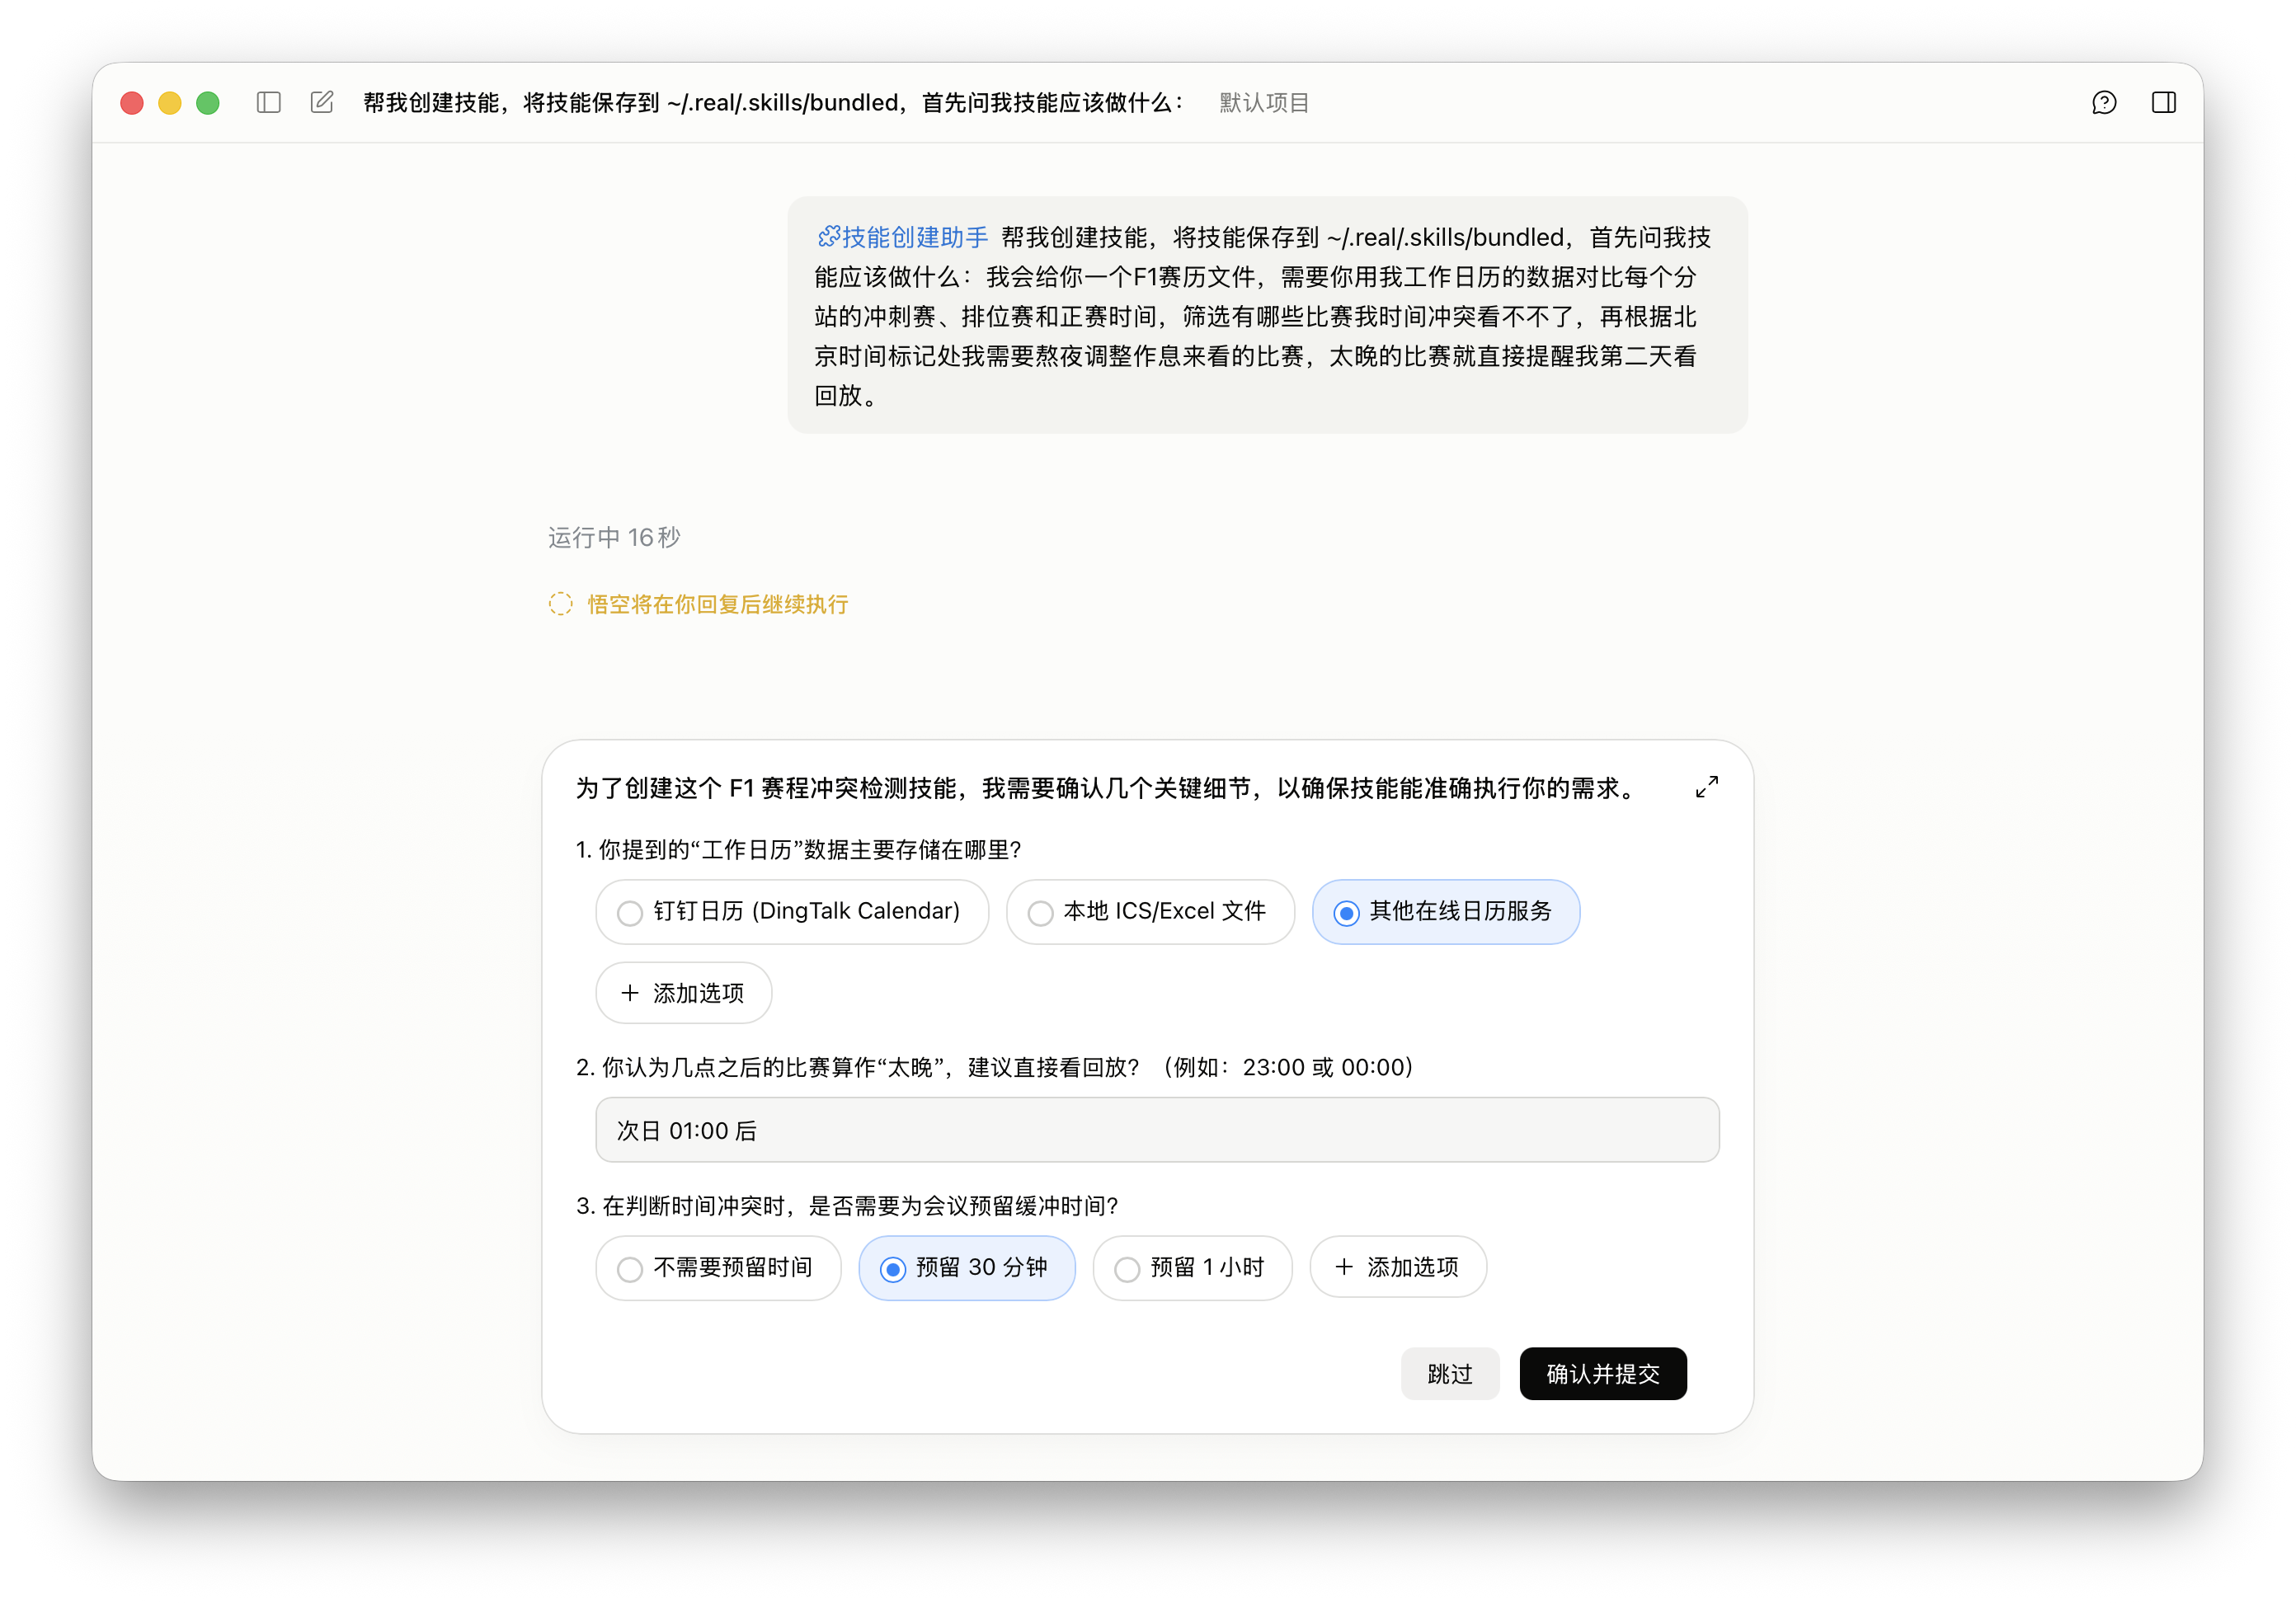This screenshot has height=1603, width=2296.
Task: Toggle the right side panel icon
Action: (2164, 102)
